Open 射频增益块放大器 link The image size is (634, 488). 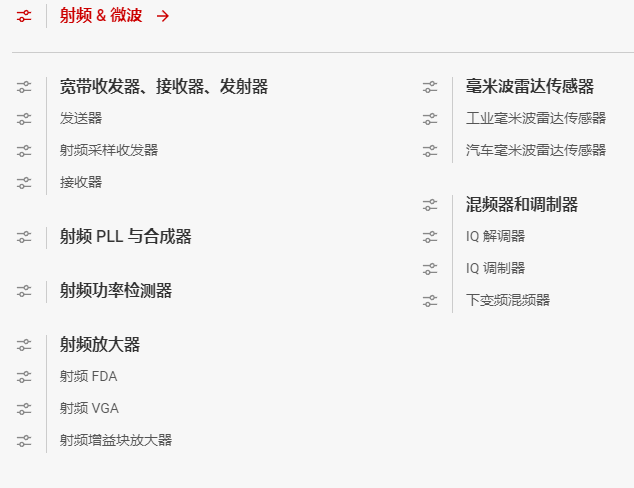115,440
